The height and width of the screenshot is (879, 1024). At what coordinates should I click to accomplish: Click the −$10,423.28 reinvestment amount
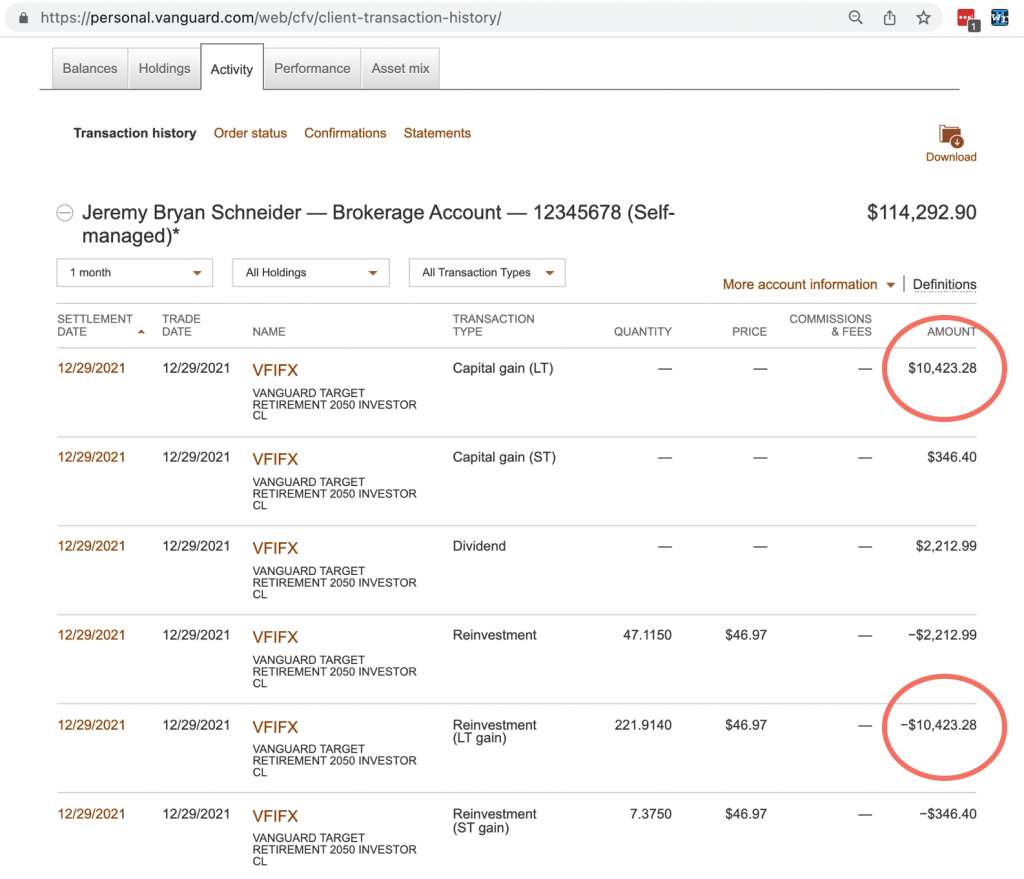[938, 725]
